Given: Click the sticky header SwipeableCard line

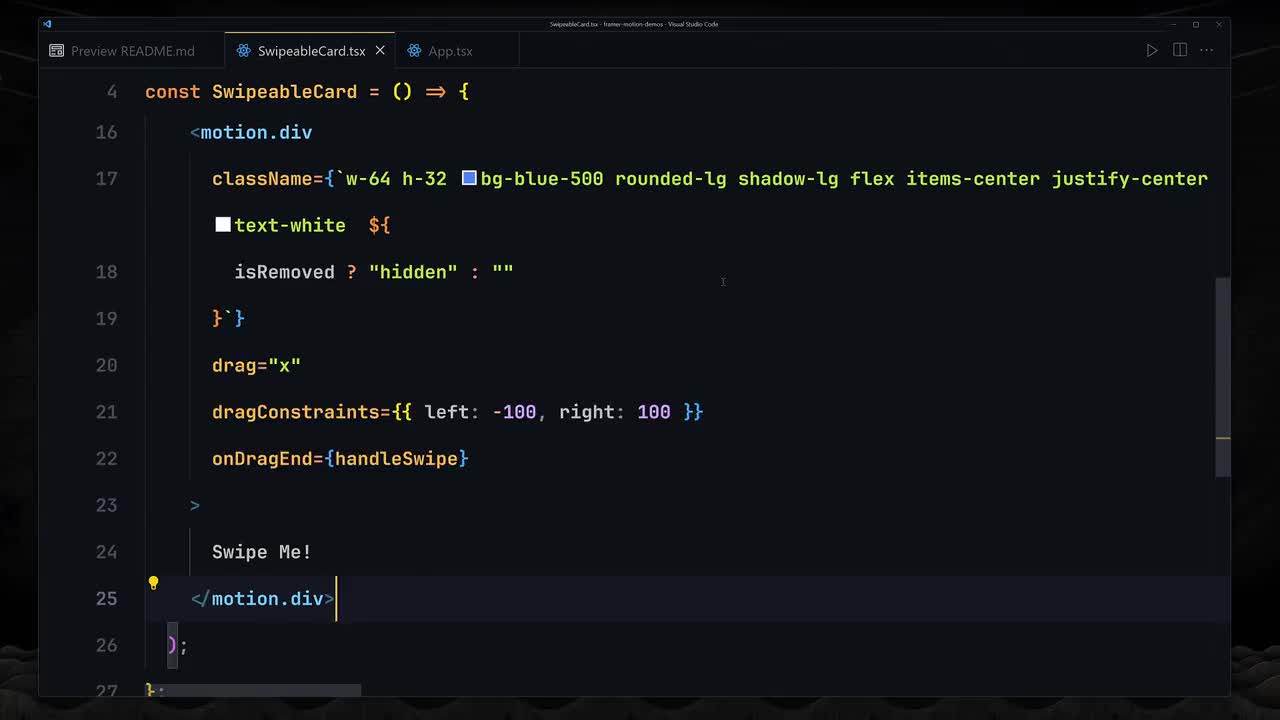Looking at the screenshot, I should click(307, 92).
